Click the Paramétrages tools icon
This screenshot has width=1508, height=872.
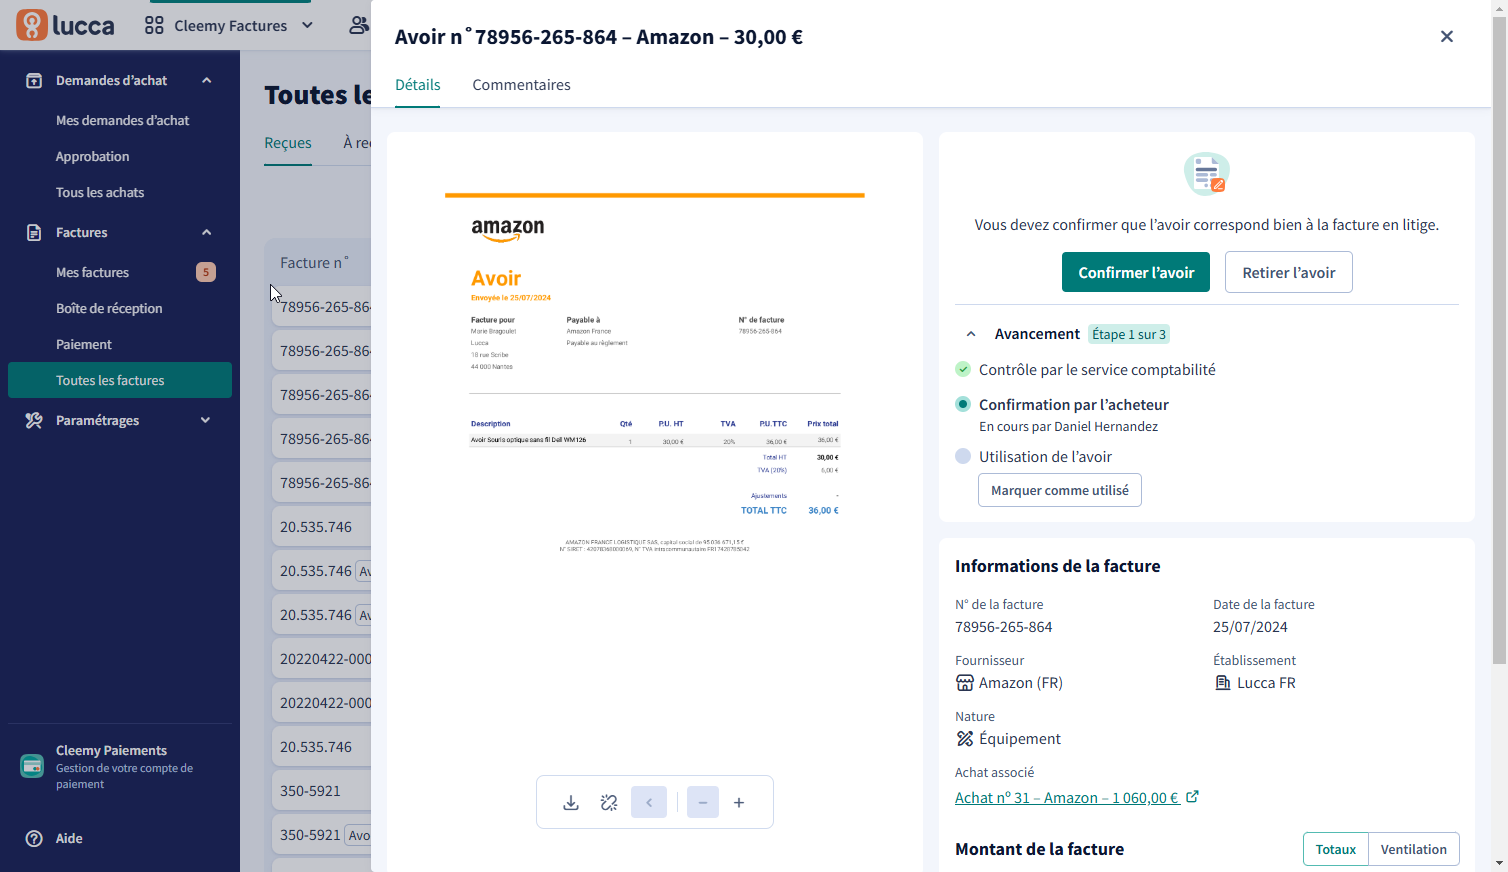[x=34, y=420]
